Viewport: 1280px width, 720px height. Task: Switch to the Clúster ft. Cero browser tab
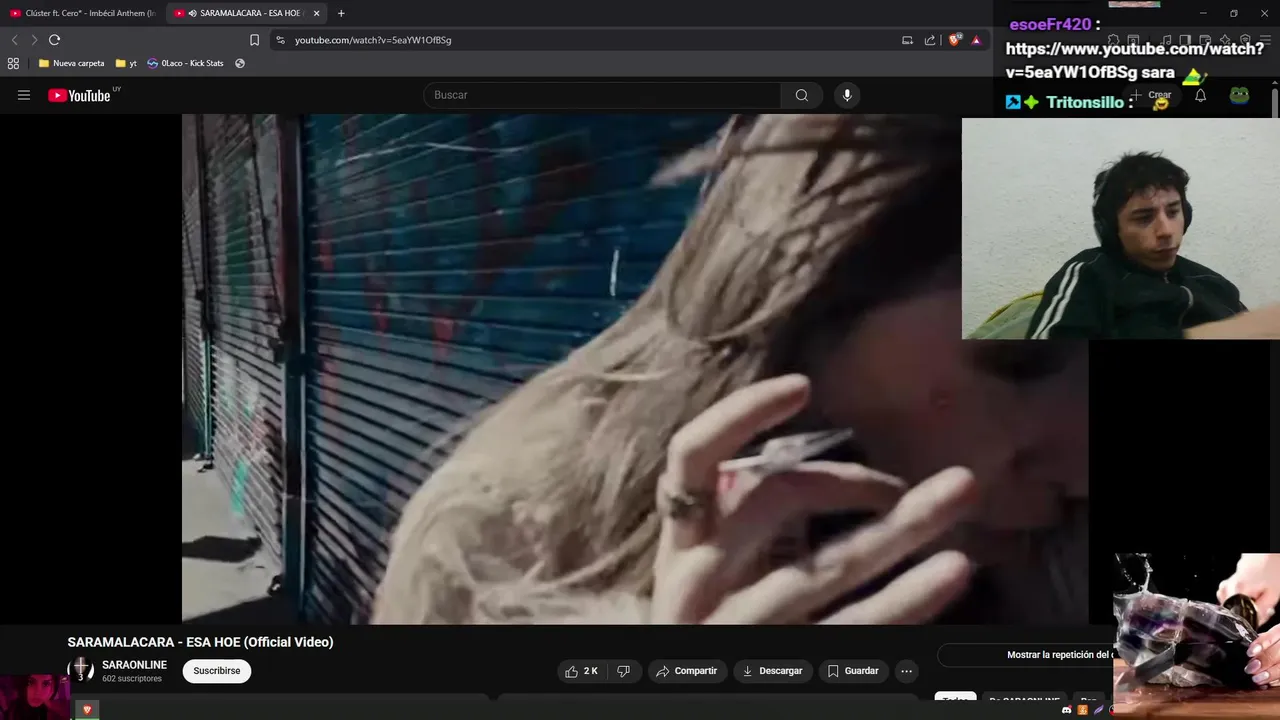coord(82,13)
